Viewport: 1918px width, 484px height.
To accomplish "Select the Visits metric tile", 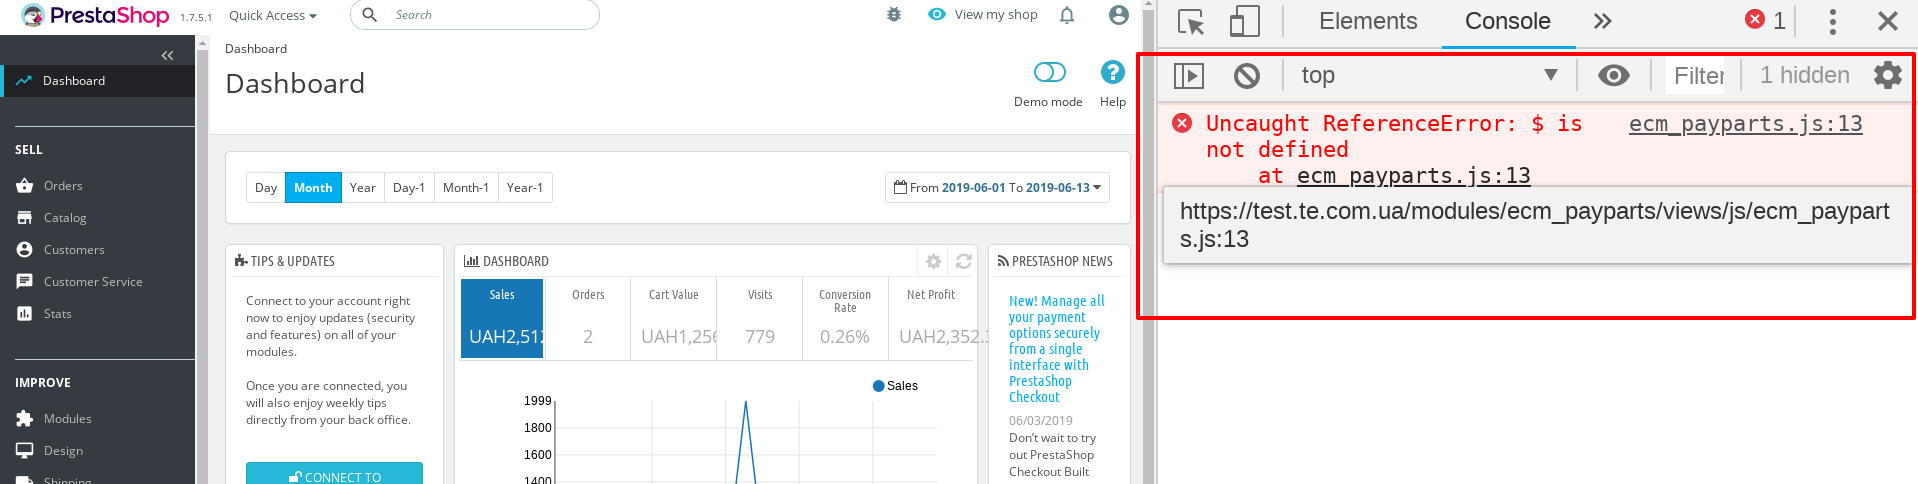I will pyautogui.click(x=760, y=318).
